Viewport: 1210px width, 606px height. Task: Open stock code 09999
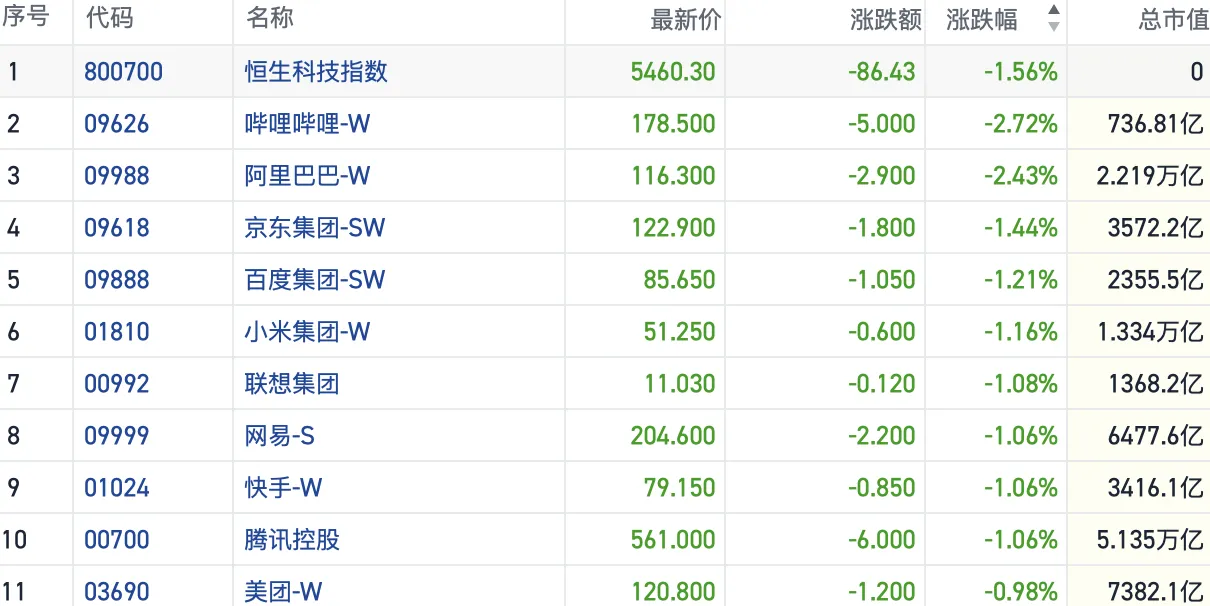116,436
